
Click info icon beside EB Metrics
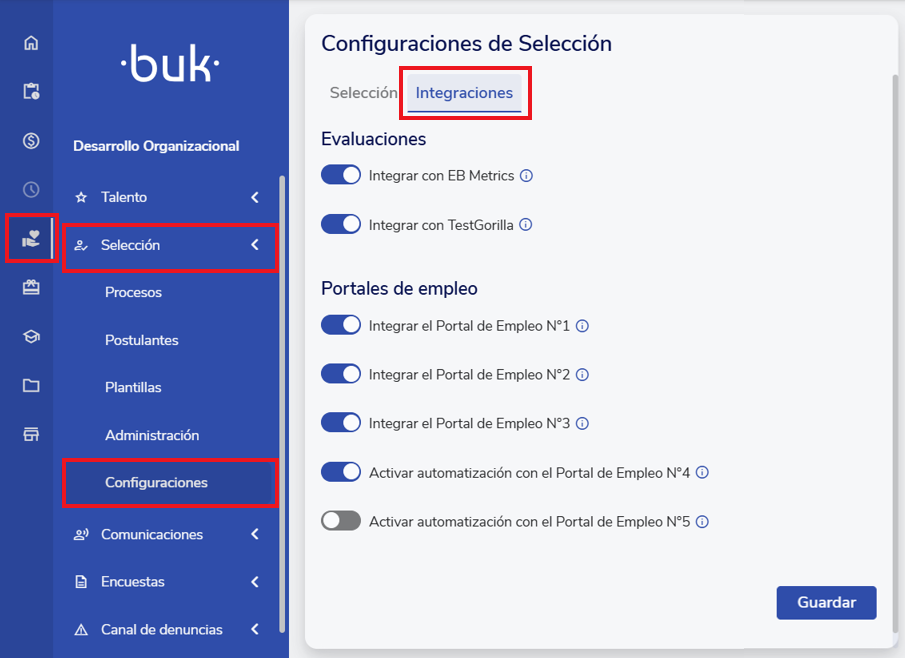click(x=527, y=176)
